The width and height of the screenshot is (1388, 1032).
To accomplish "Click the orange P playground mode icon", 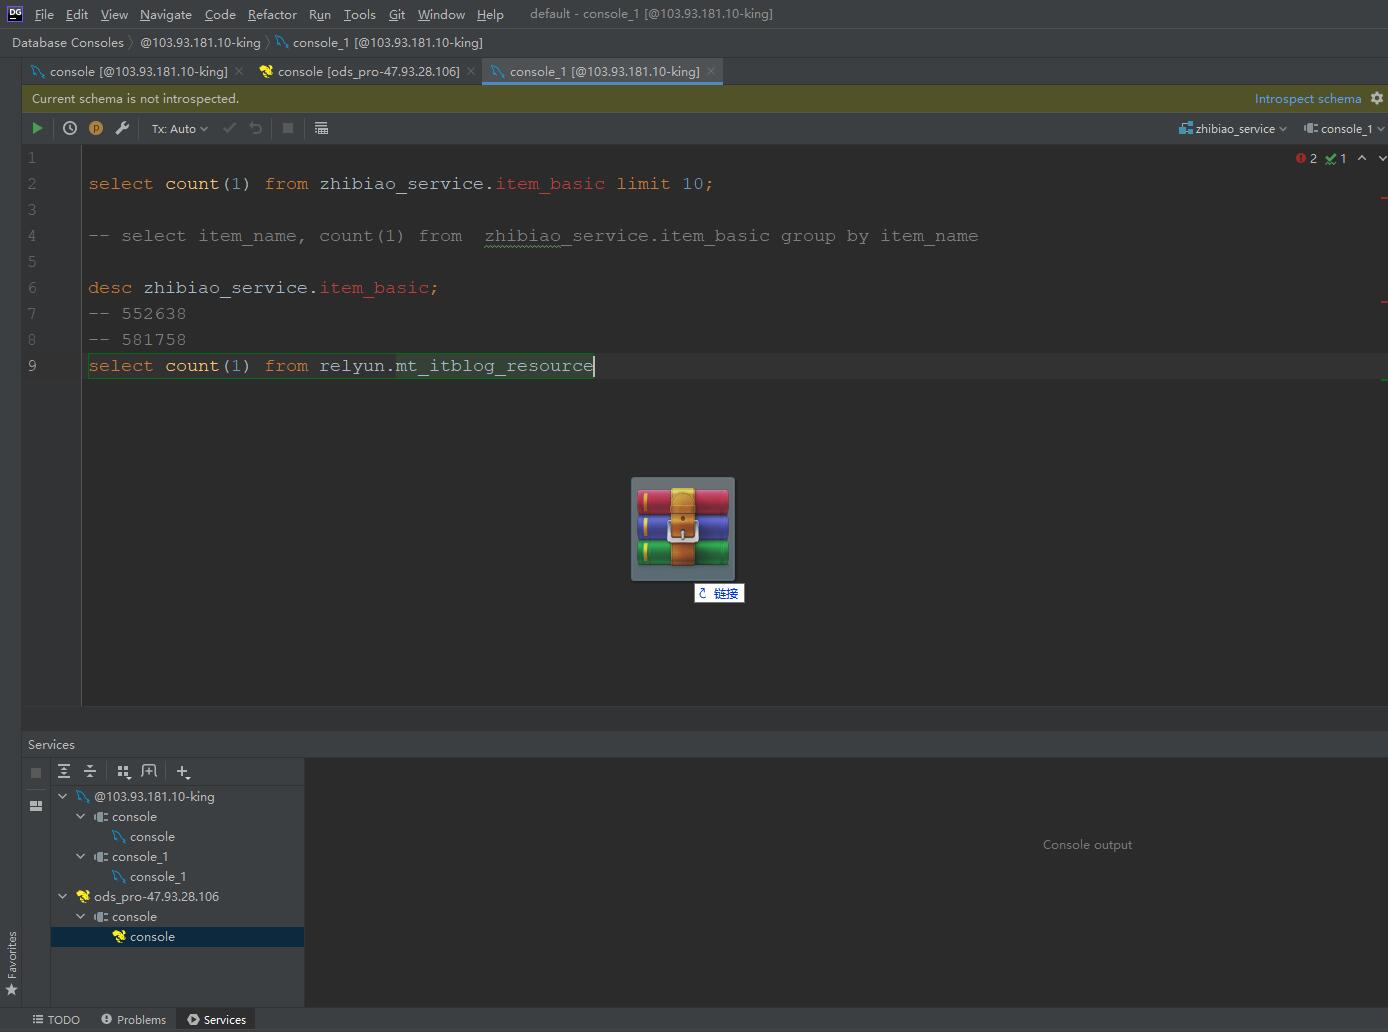I will [x=96, y=128].
